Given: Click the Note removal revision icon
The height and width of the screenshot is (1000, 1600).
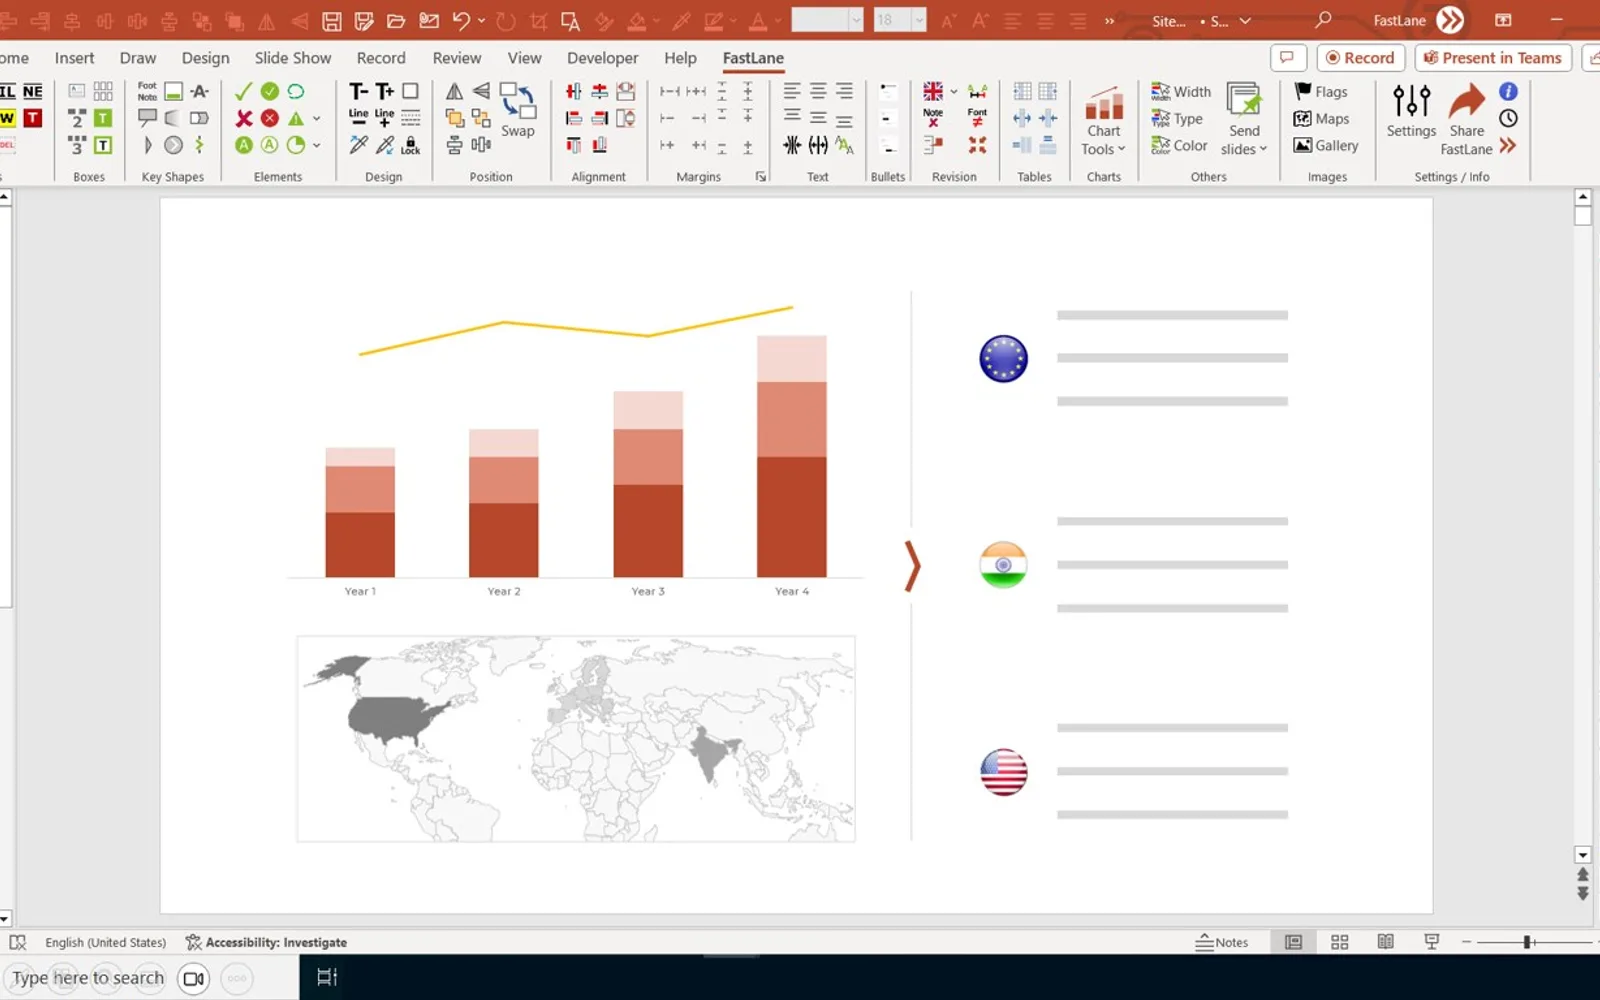Looking at the screenshot, I should [933, 118].
